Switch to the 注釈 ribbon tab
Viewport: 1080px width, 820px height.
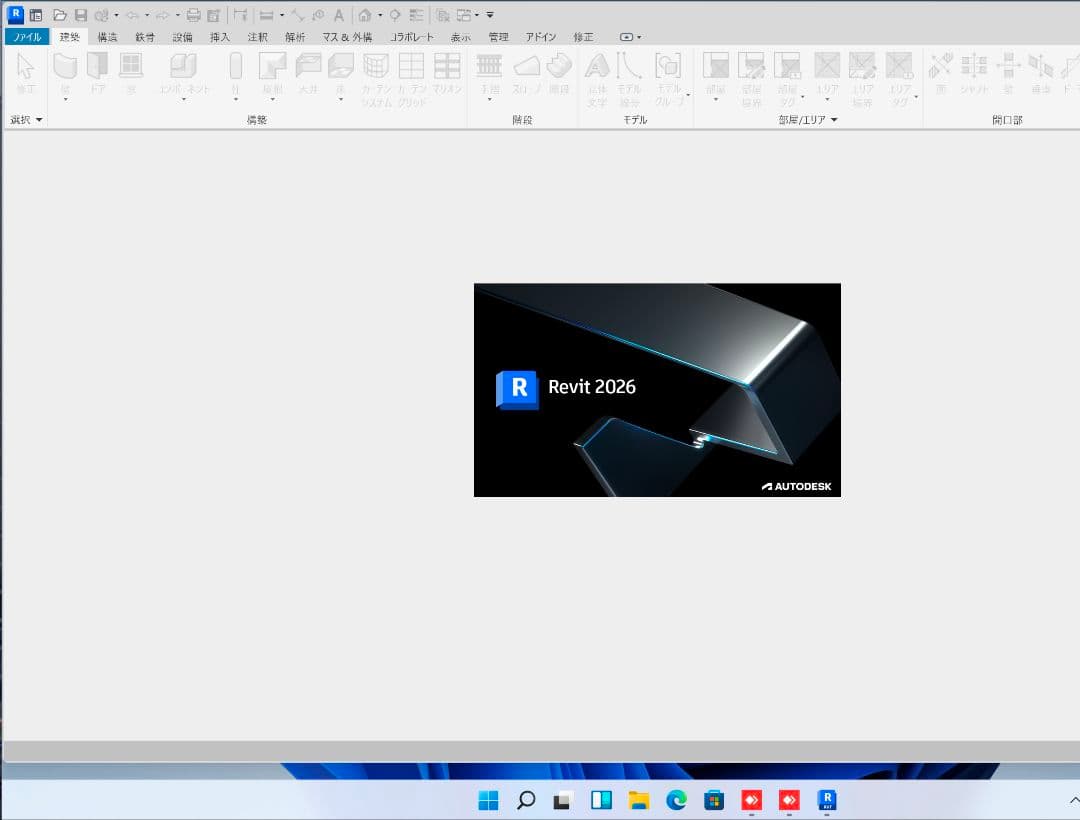point(258,37)
